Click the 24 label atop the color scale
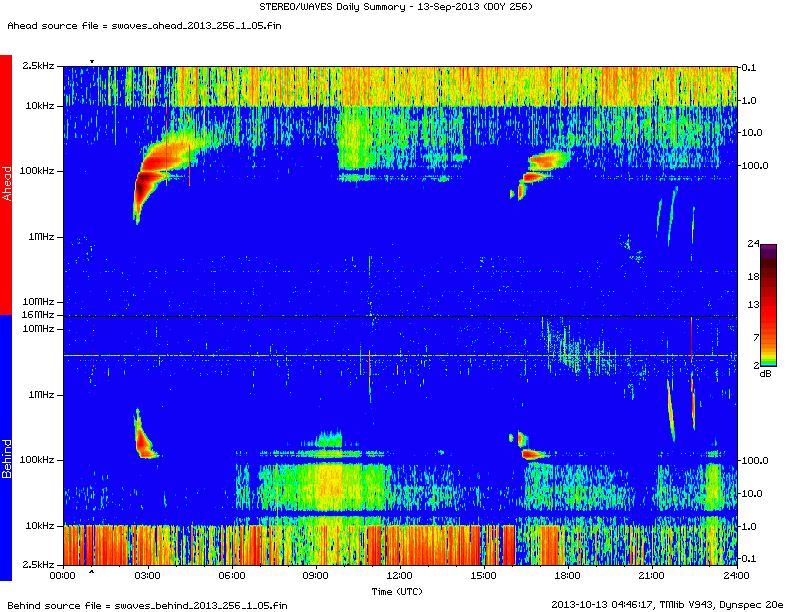Screen dimensions: 792x612 pyautogui.click(x=754, y=243)
